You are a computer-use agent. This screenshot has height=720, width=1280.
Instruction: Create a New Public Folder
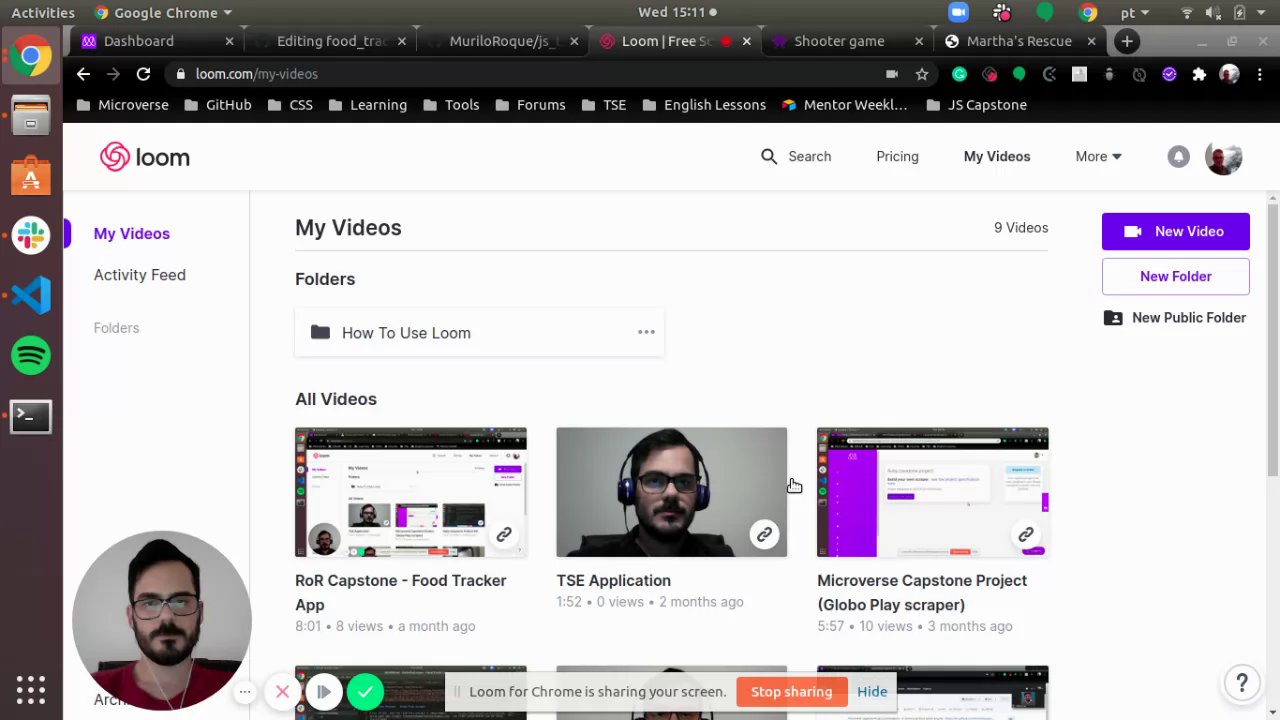[1175, 318]
